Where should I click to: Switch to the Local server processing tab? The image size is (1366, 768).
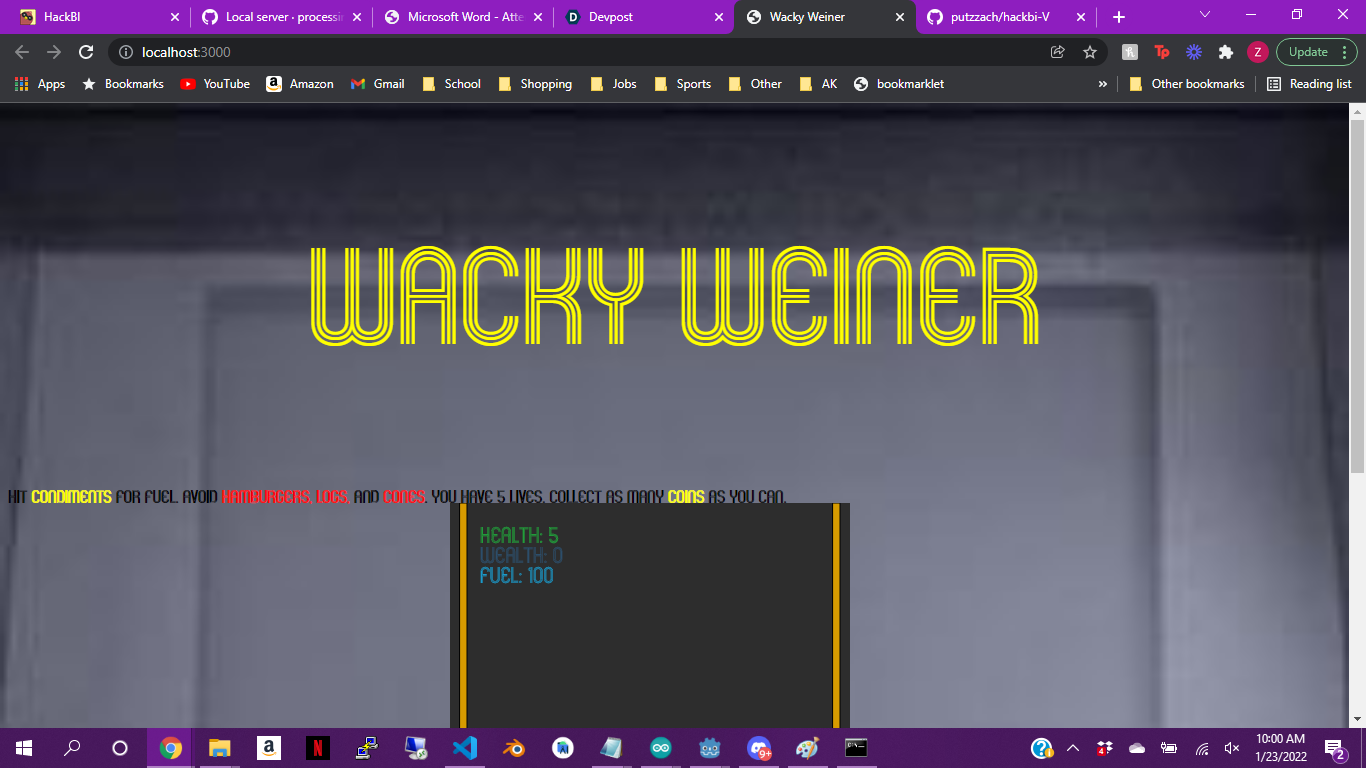280,17
